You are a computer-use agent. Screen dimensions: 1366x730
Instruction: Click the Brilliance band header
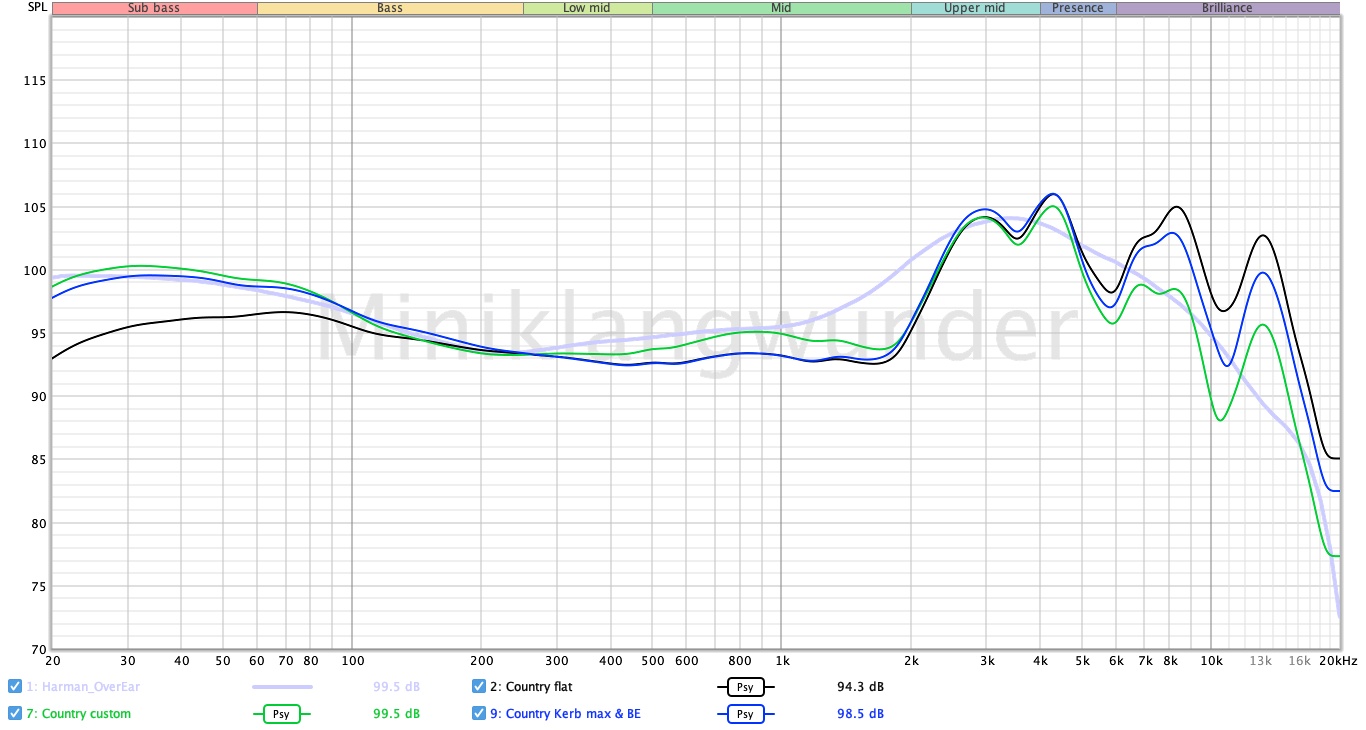[x=1227, y=8]
